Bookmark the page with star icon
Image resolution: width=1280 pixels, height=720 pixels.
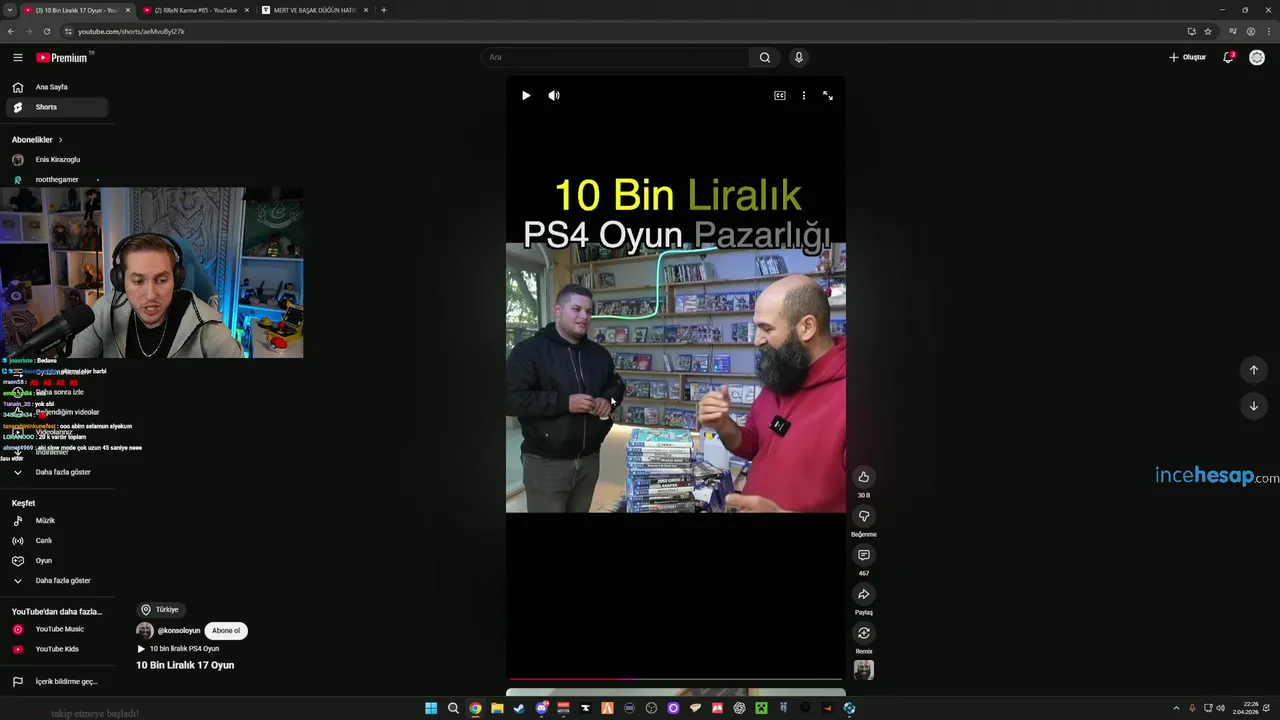click(1208, 31)
